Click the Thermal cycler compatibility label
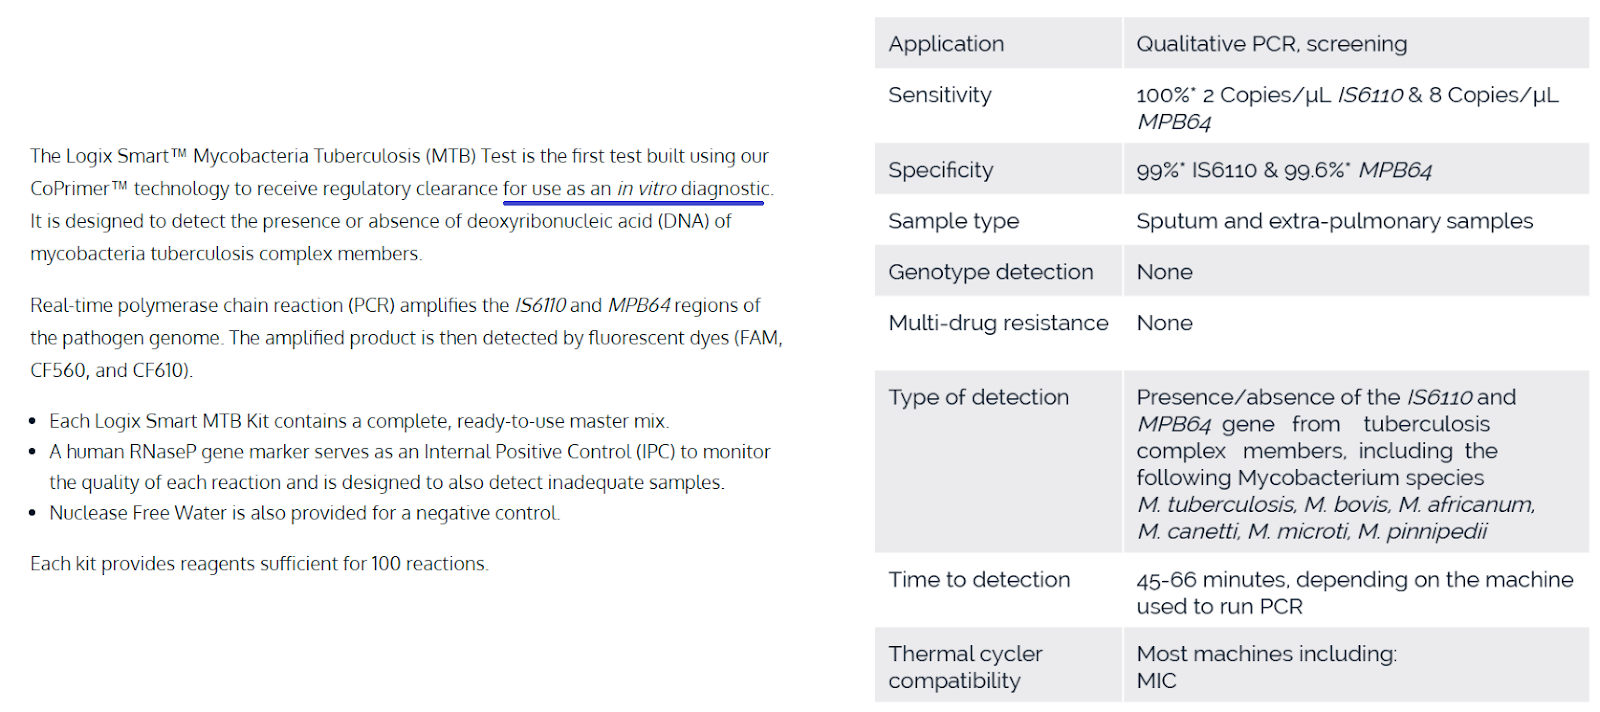This screenshot has width=1600, height=712. click(965, 667)
